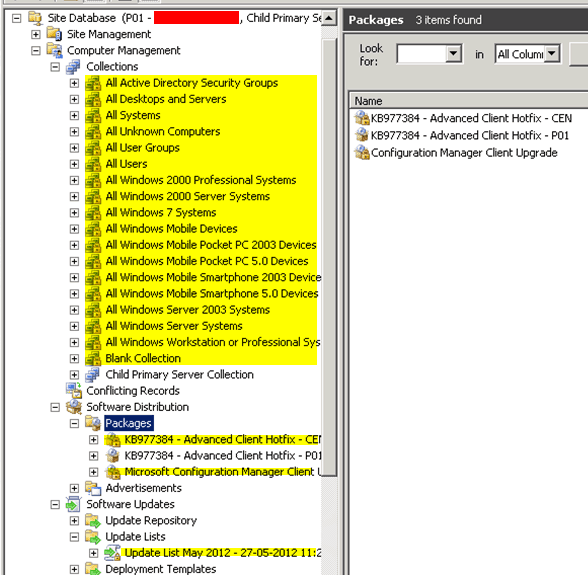
Task: Expand All Active Directory Security Groups
Action: coord(74,83)
